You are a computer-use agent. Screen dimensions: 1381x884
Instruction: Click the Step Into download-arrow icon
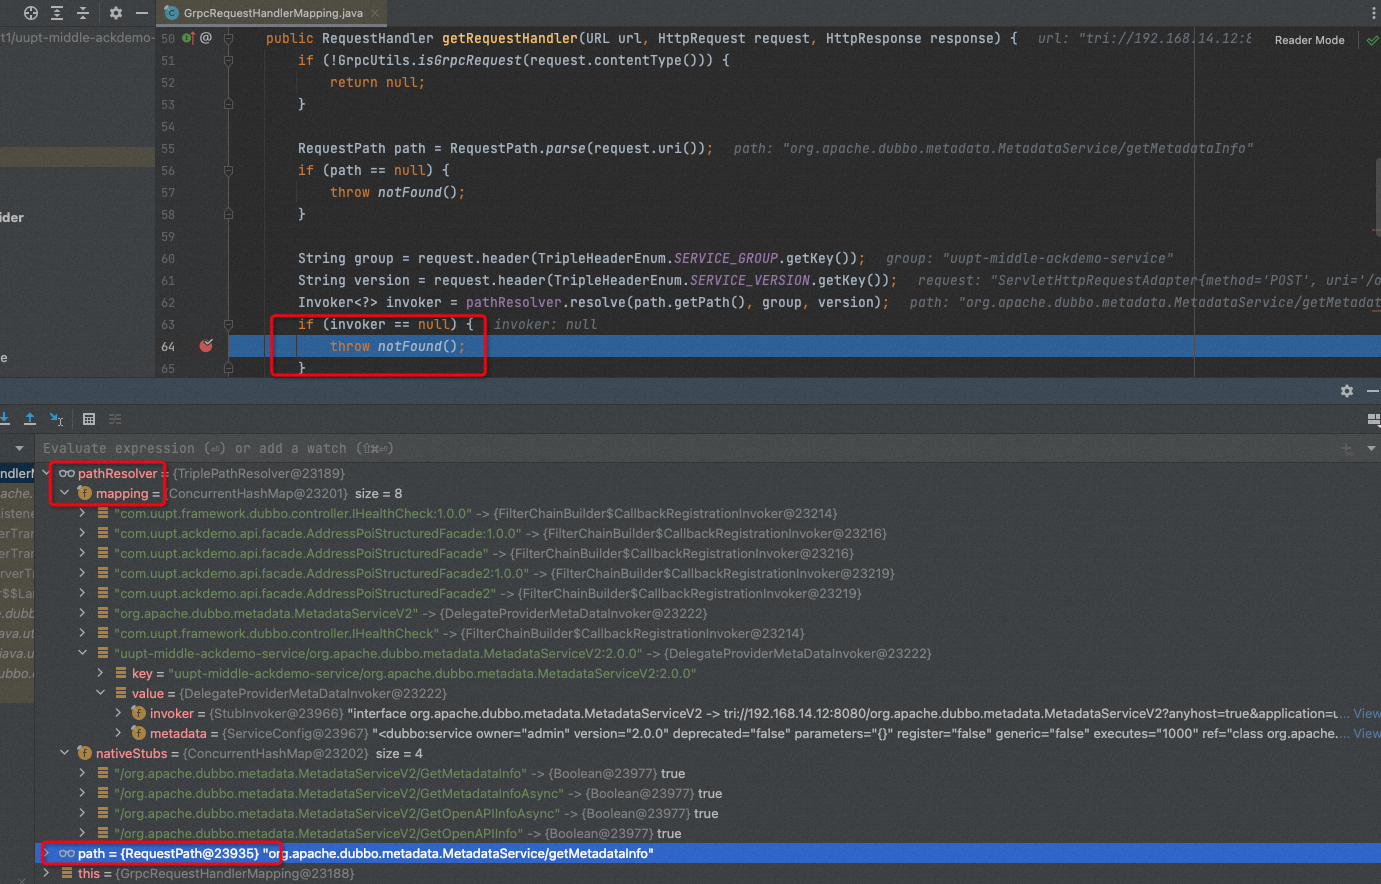[x=4, y=419]
